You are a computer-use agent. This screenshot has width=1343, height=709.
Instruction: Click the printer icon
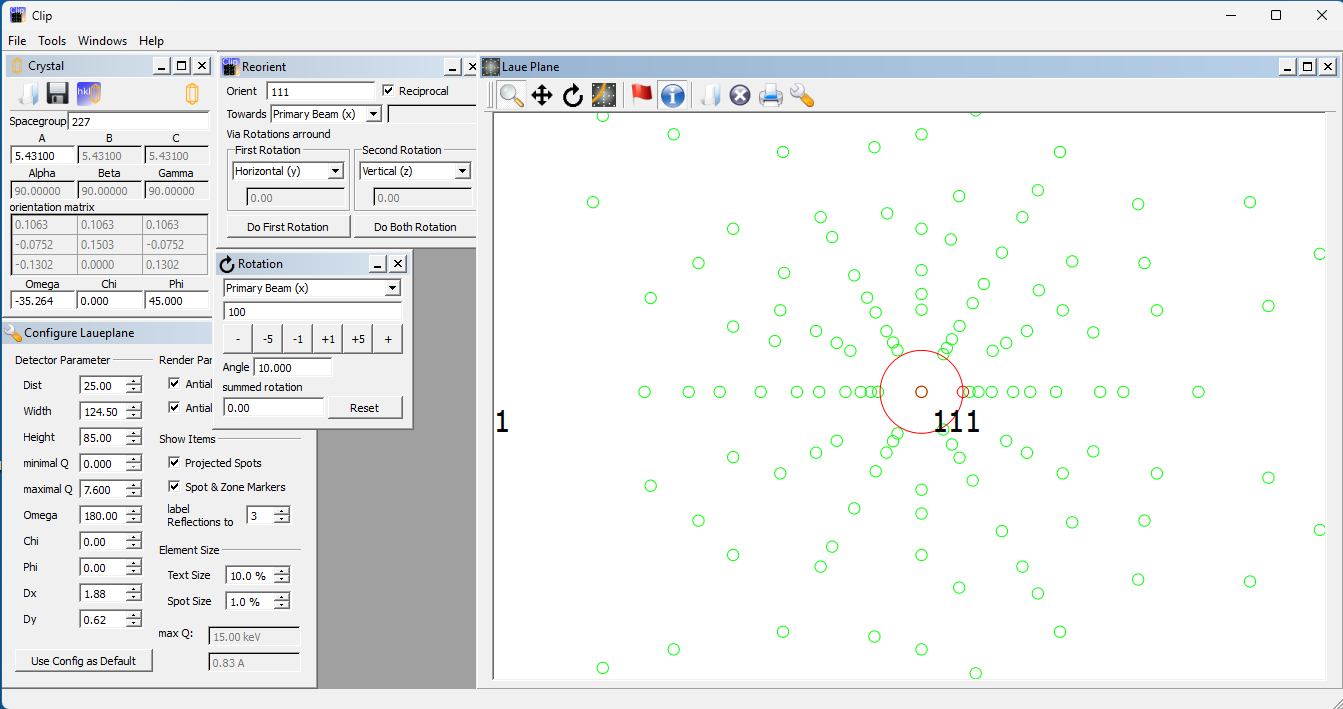tap(770, 95)
